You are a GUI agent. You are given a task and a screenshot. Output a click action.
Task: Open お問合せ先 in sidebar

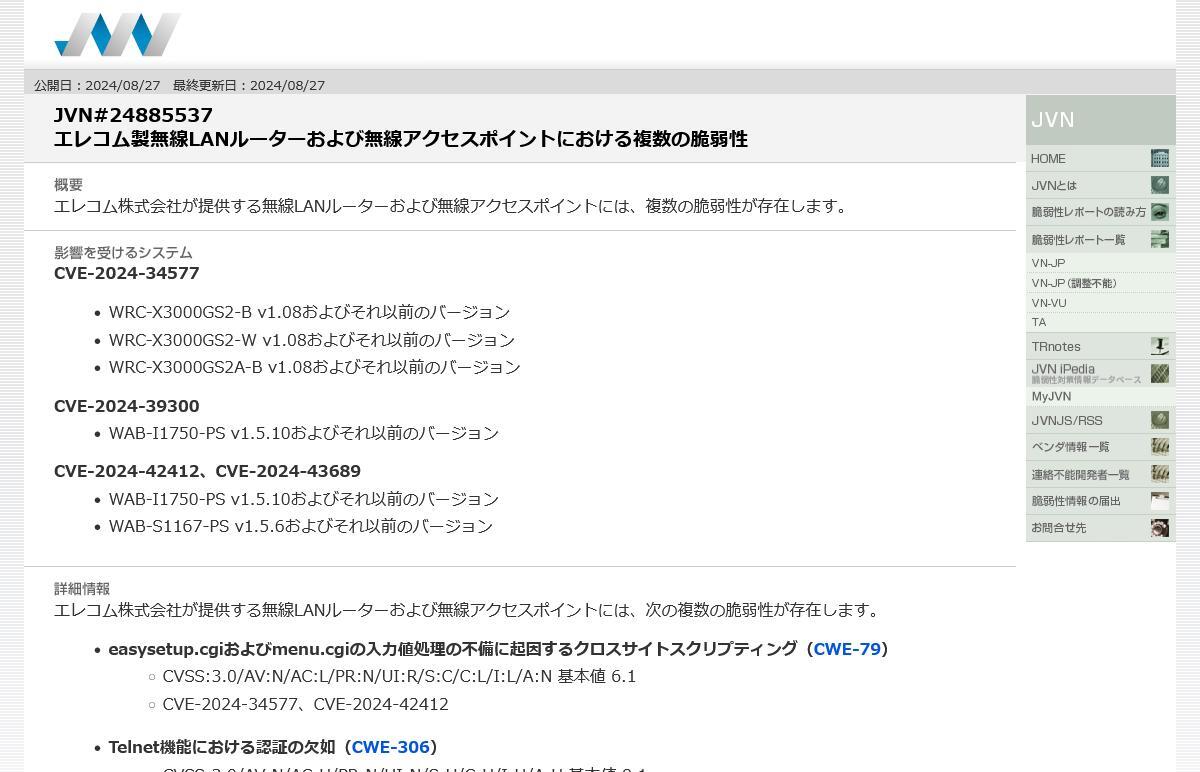pos(1100,528)
